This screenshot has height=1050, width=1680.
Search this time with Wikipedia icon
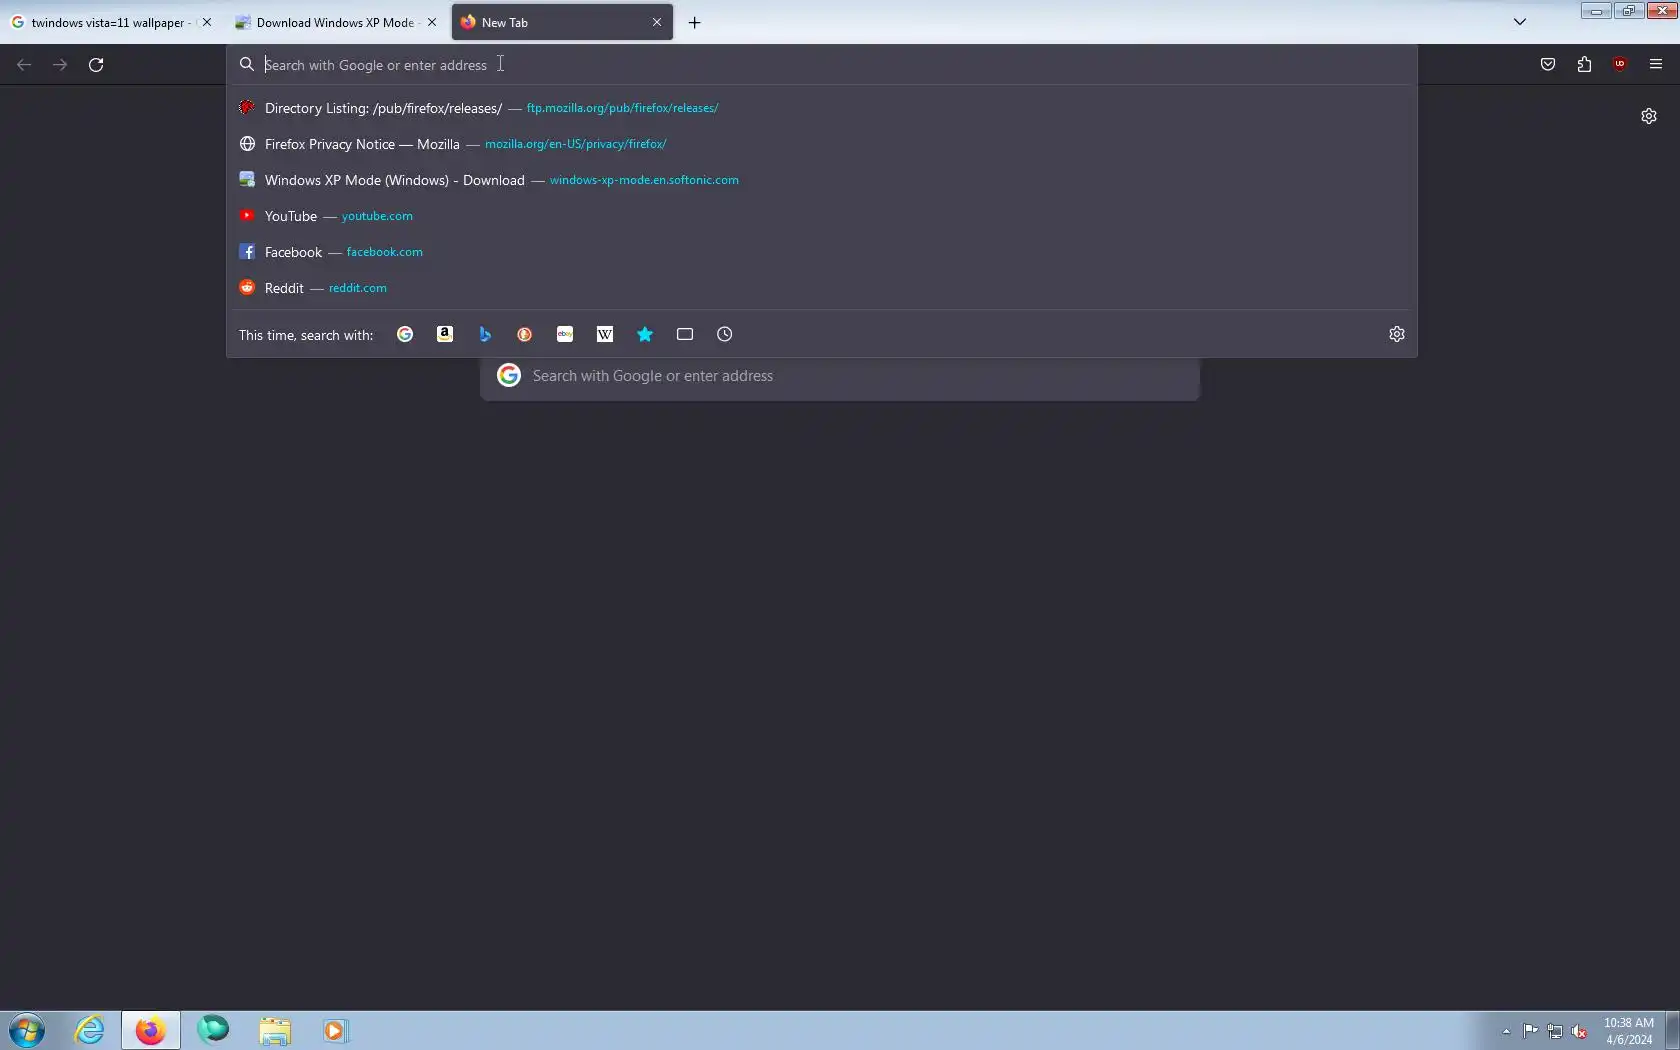tap(605, 334)
